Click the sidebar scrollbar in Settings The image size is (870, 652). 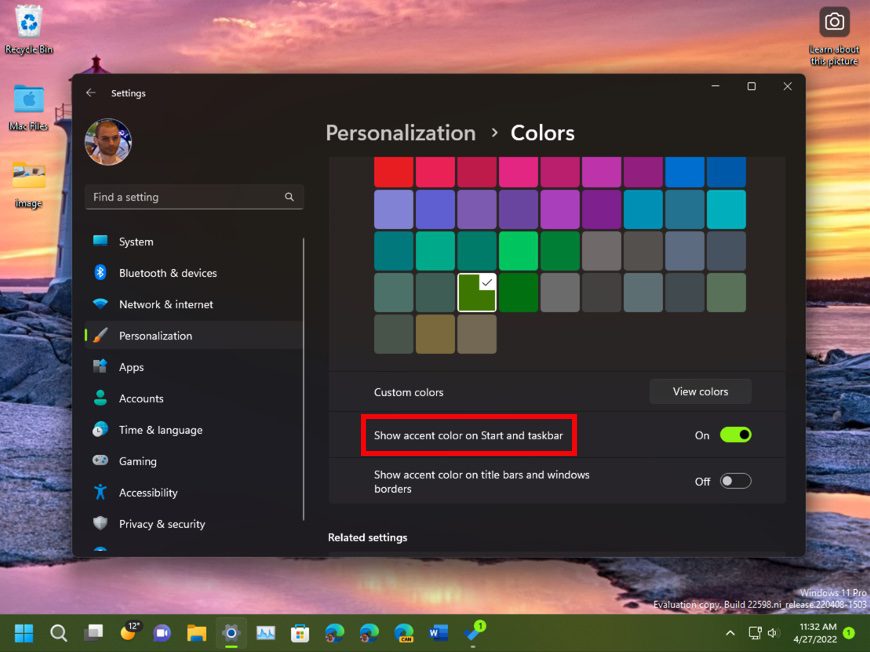[x=304, y=379]
